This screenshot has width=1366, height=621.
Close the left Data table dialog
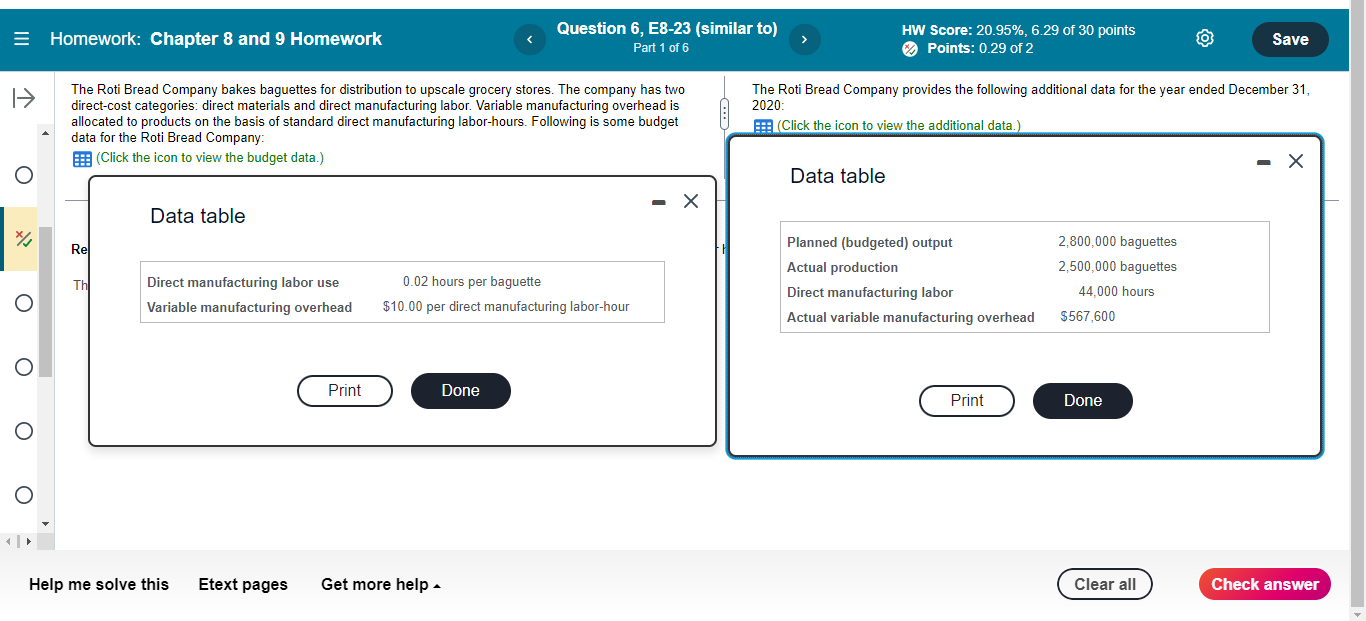(x=690, y=201)
